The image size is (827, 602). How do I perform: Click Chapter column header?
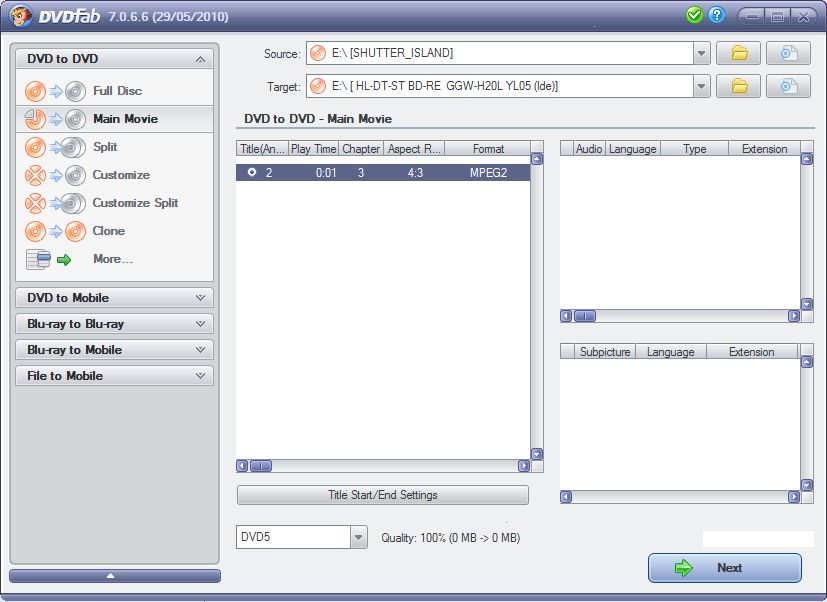(x=361, y=149)
